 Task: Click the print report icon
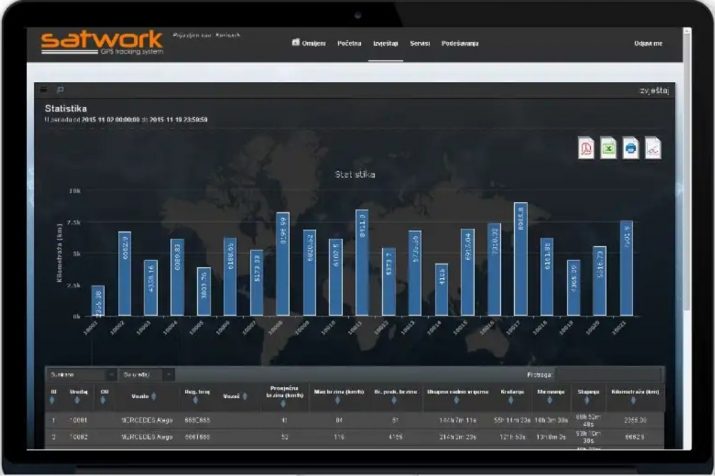pos(630,148)
